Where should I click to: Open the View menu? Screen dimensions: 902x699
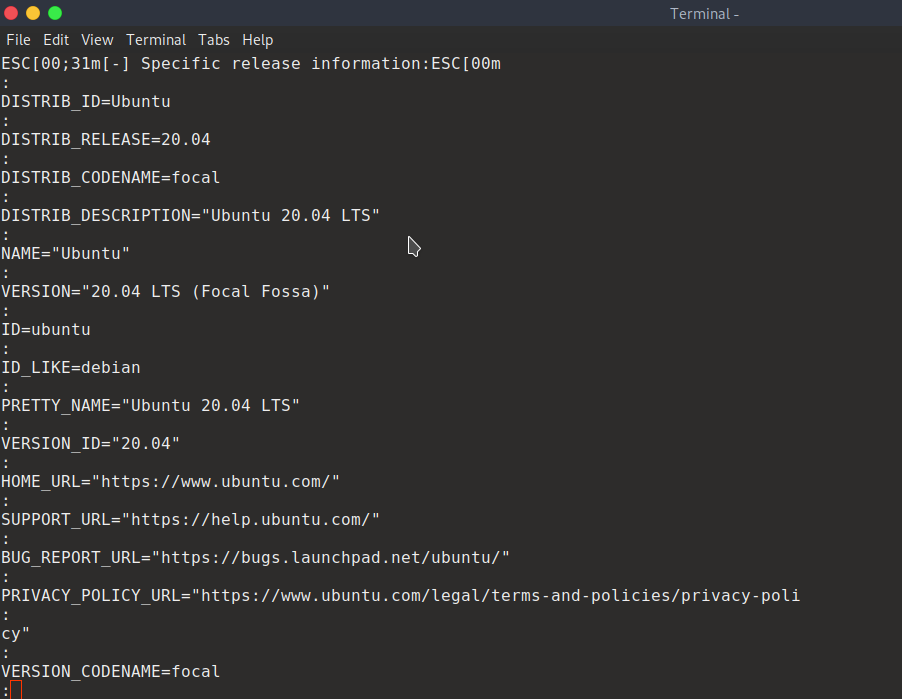(97, 40)
